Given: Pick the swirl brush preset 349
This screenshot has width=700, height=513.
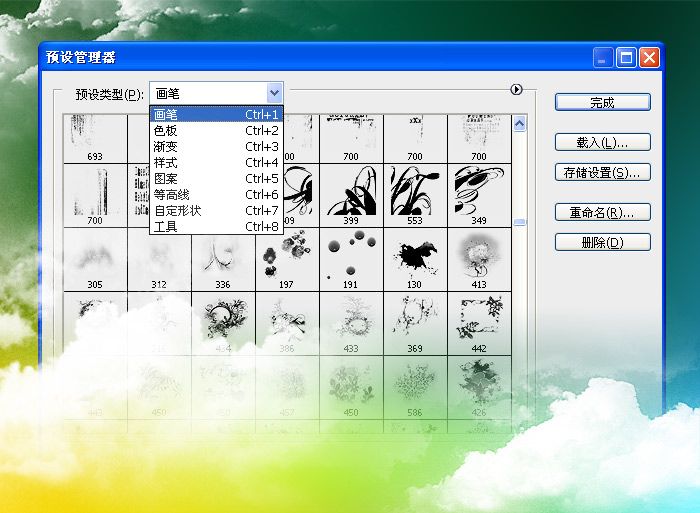Looking at the screenshot, I should (x=479, y=190).
